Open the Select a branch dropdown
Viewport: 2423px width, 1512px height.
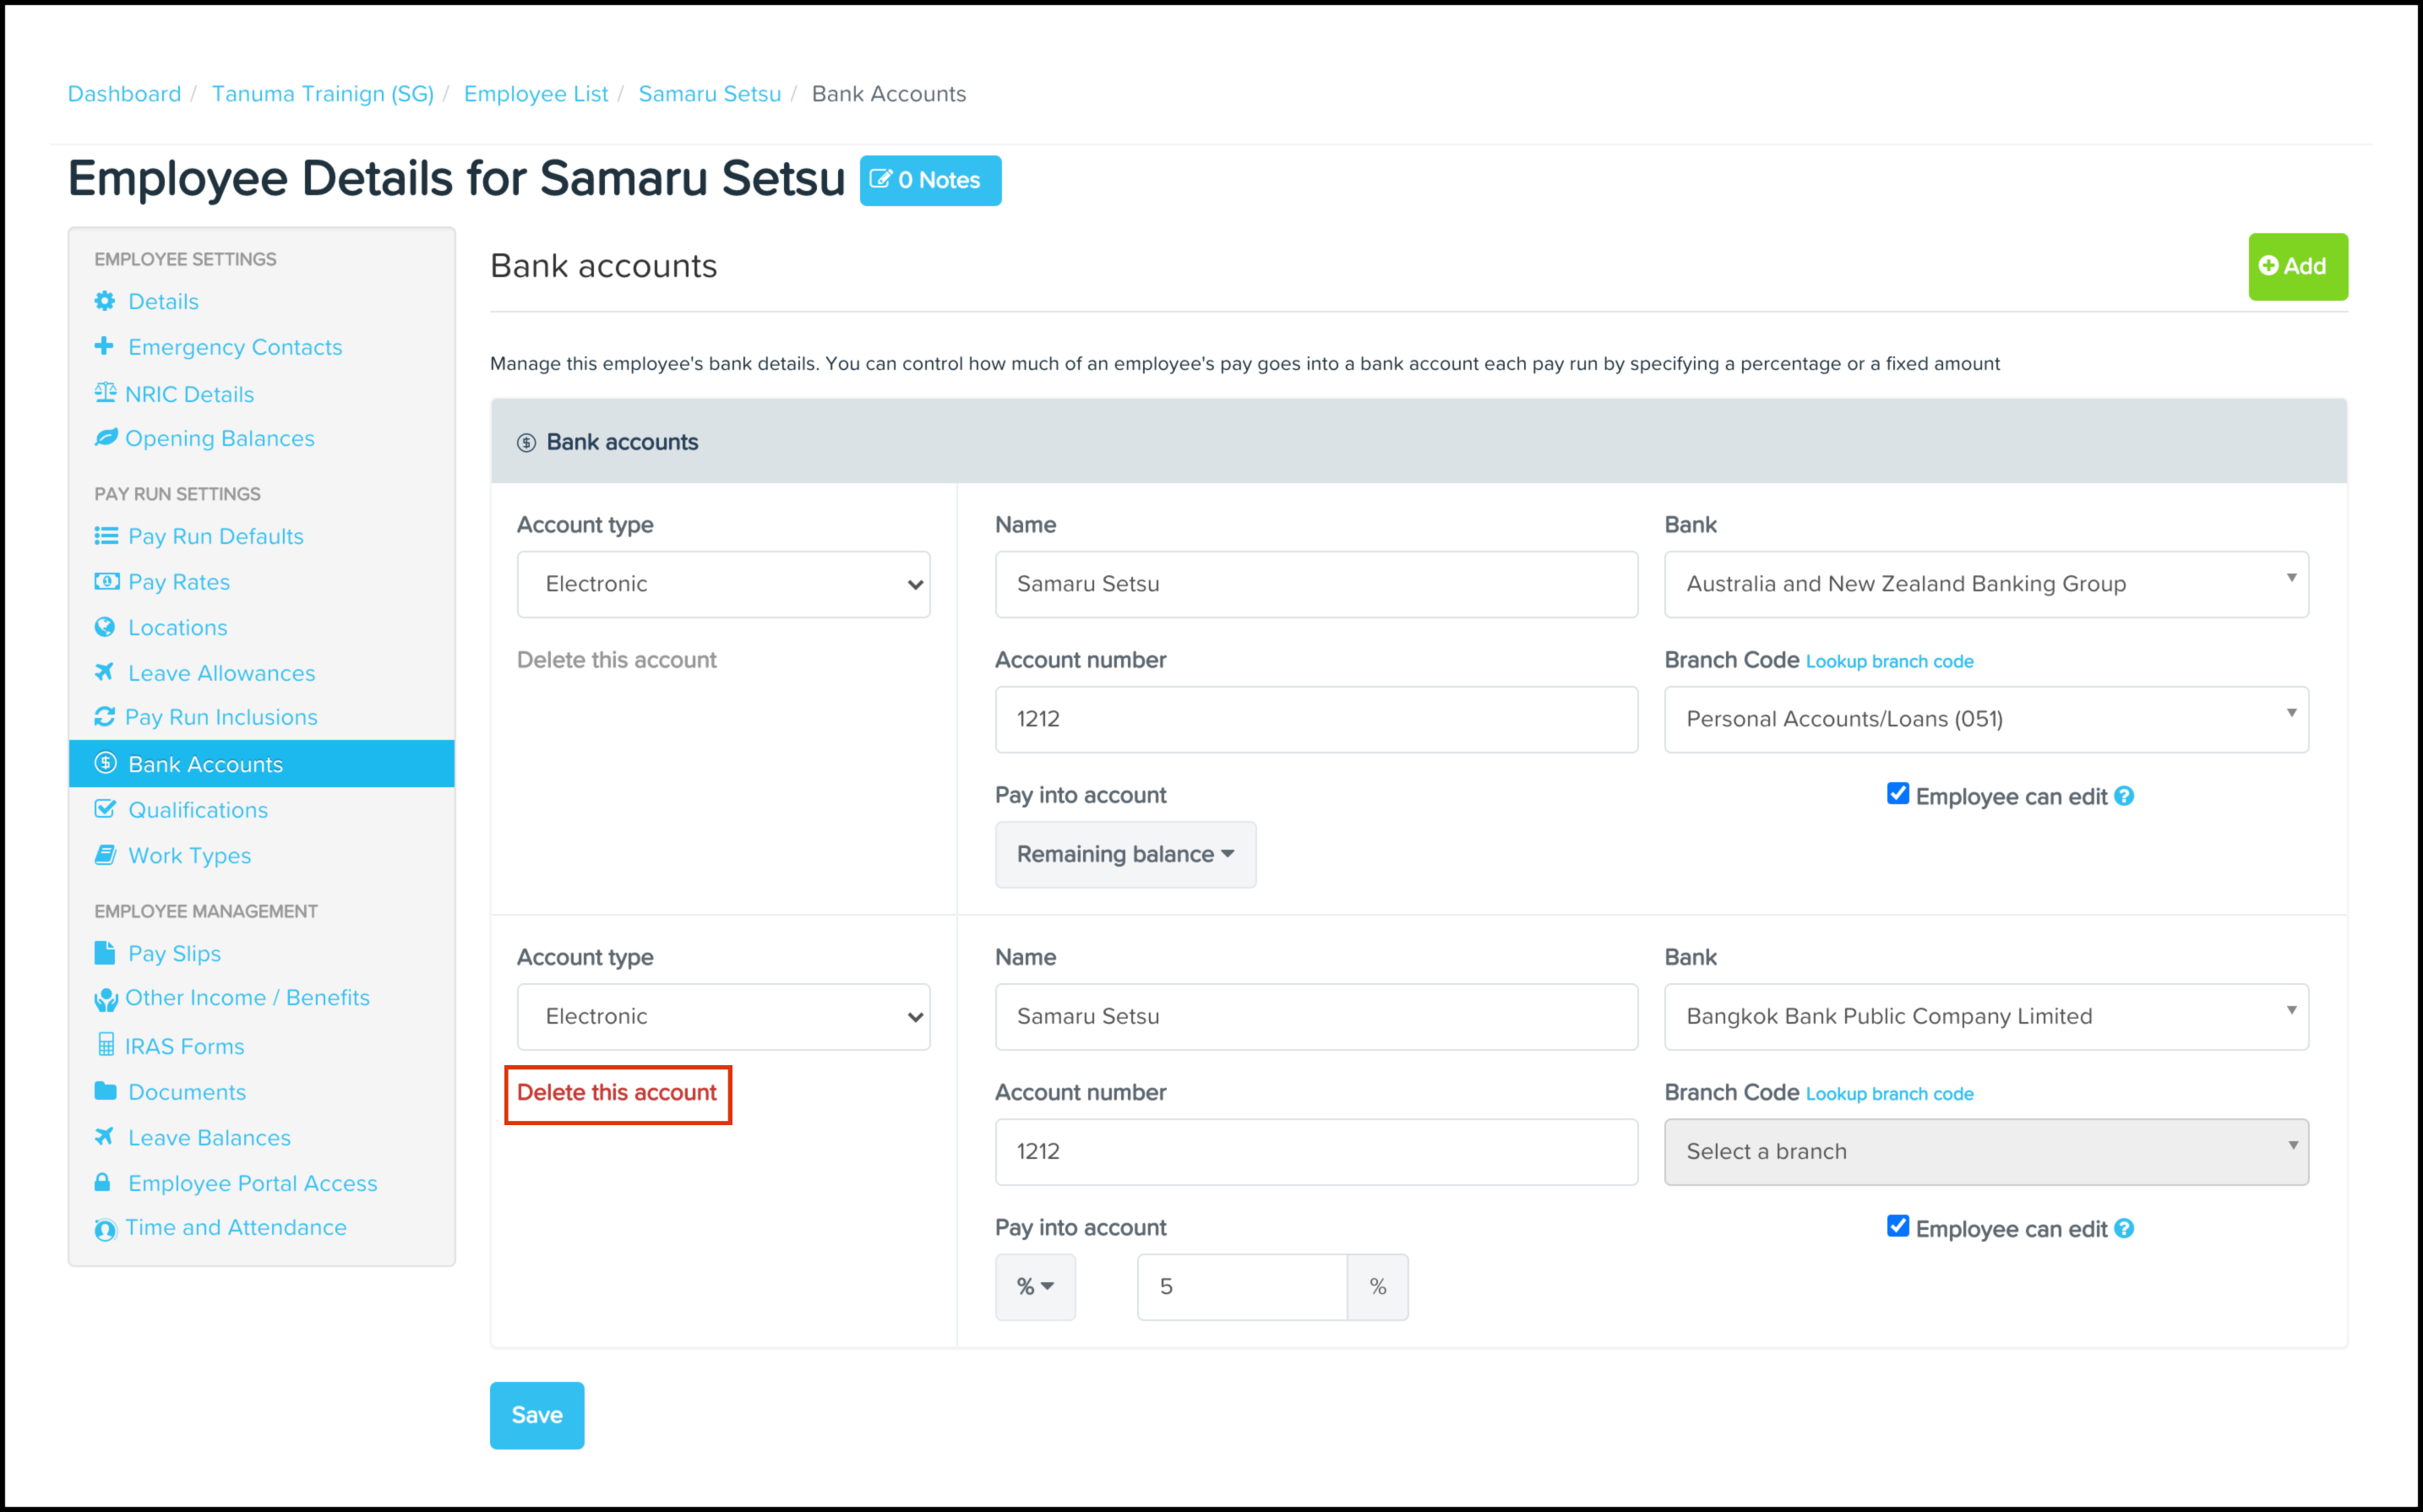coord(1985,1151)
